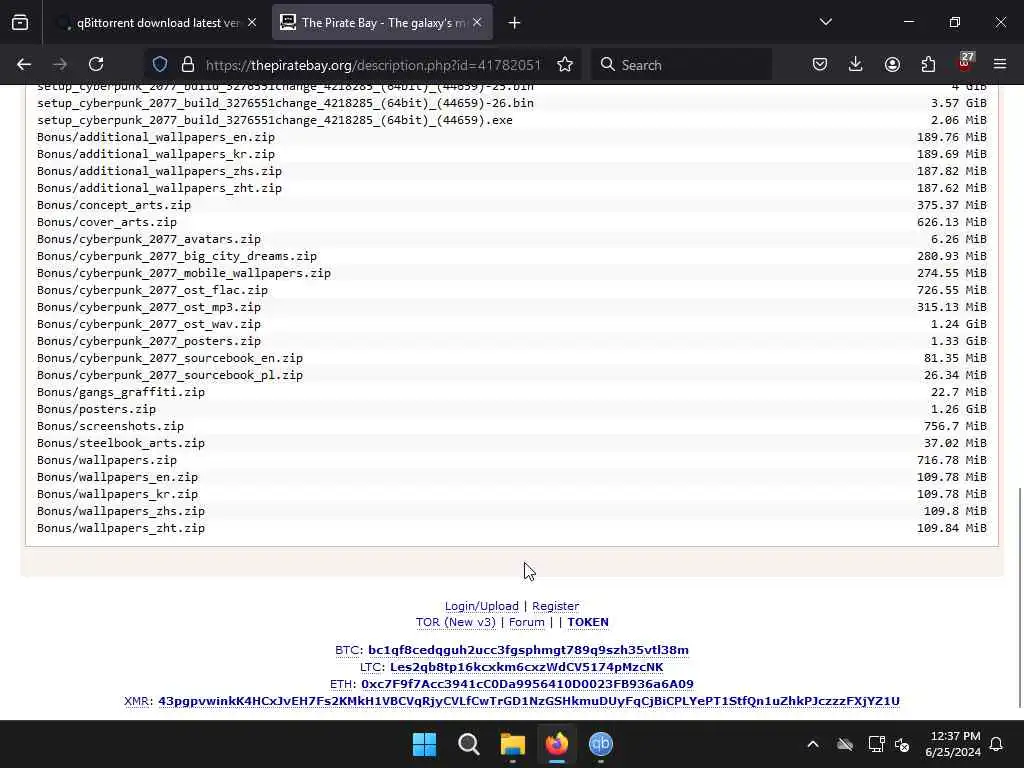Open the TOKEN link
Image resolution: width=1024 pixels, height=768 pixels.
588,622
